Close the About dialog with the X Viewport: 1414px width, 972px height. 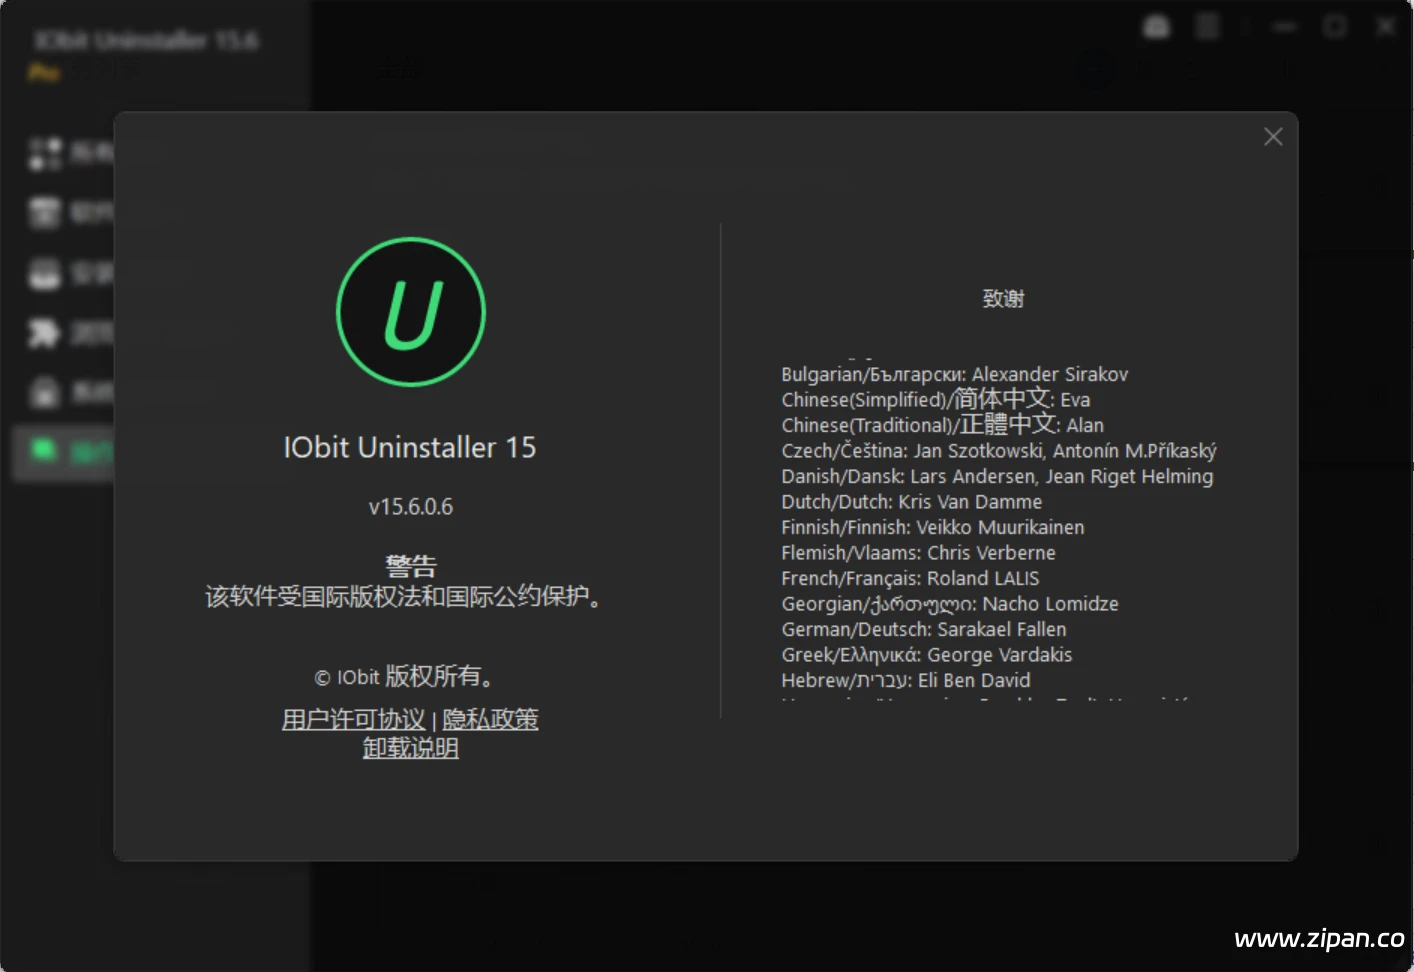(1272, 137)
